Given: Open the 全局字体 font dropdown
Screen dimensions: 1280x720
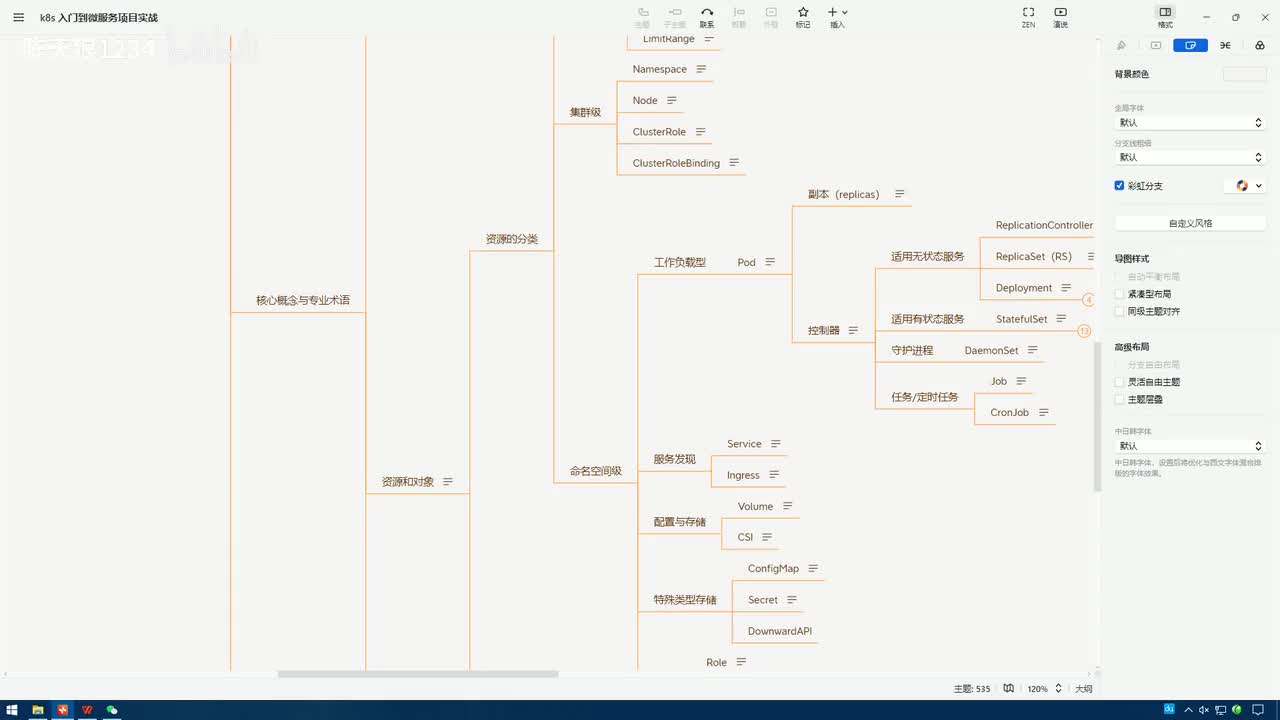Looking at the screenshot, I should (x=1190, y=123).
